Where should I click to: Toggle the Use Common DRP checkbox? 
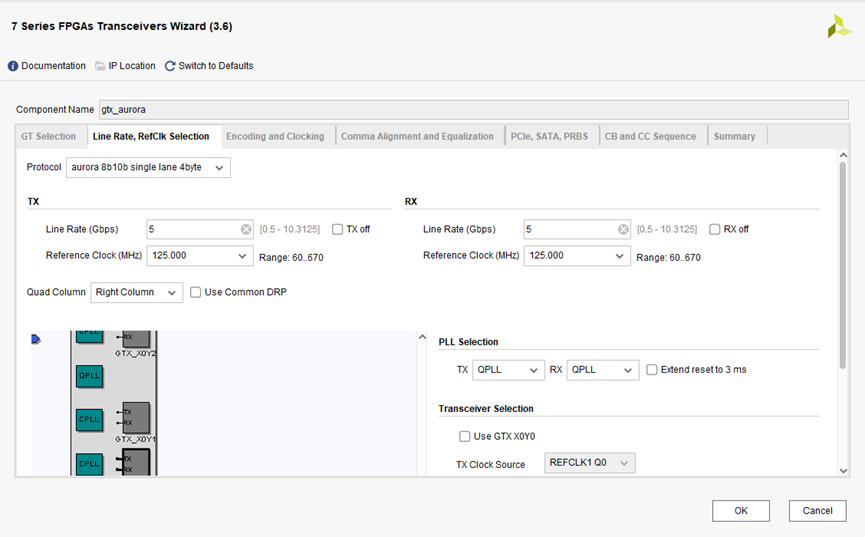(196, 292)
